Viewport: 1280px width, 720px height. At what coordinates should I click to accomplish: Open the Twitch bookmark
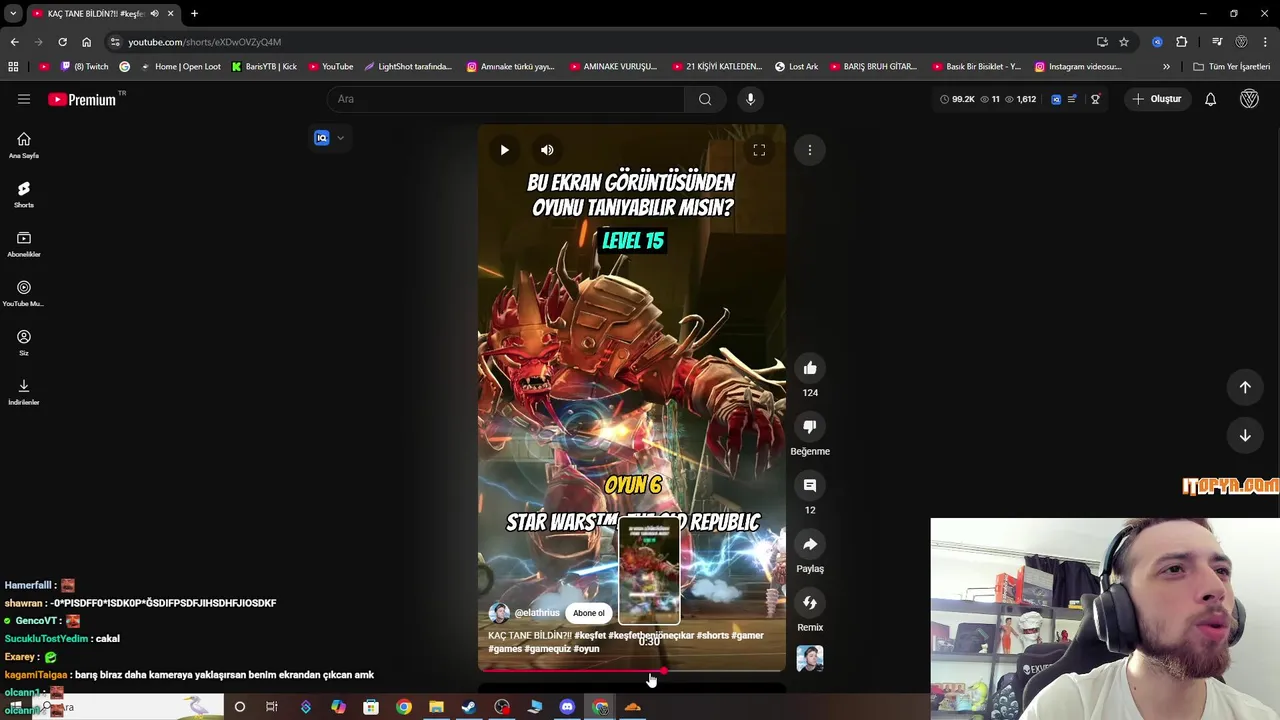click(x=84, y=67)
